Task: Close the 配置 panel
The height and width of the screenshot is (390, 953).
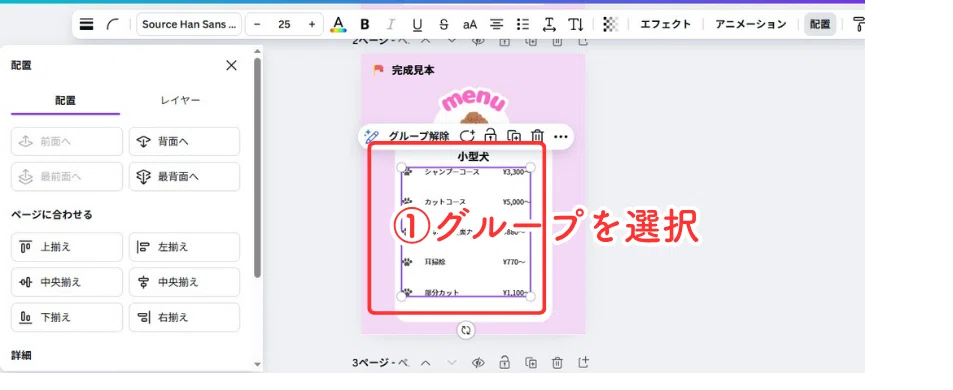Action: (x=232, y=66)
